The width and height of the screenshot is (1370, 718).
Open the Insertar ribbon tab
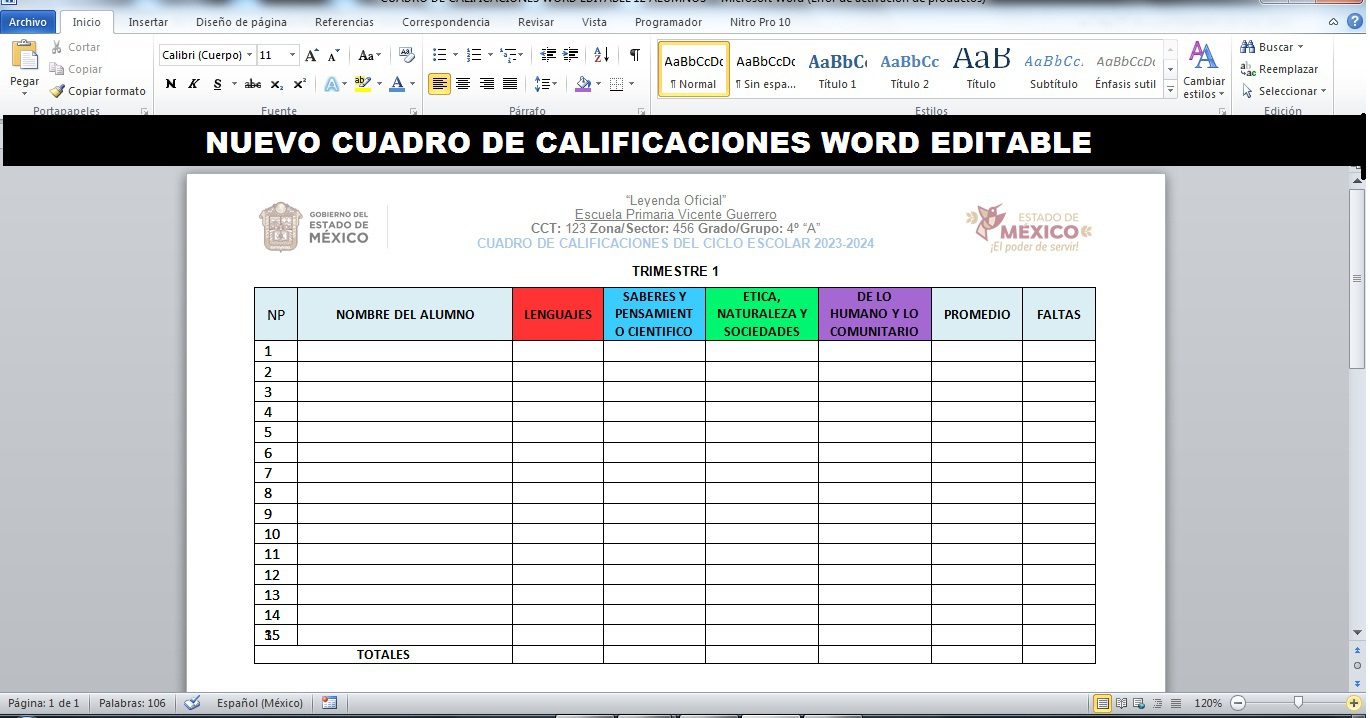pyautogui.click(x=148, y=22)
